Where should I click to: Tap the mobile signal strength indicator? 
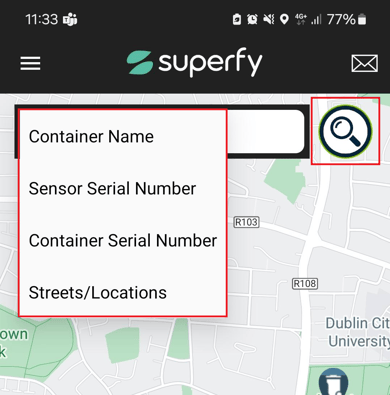click(x=316, y=19)
